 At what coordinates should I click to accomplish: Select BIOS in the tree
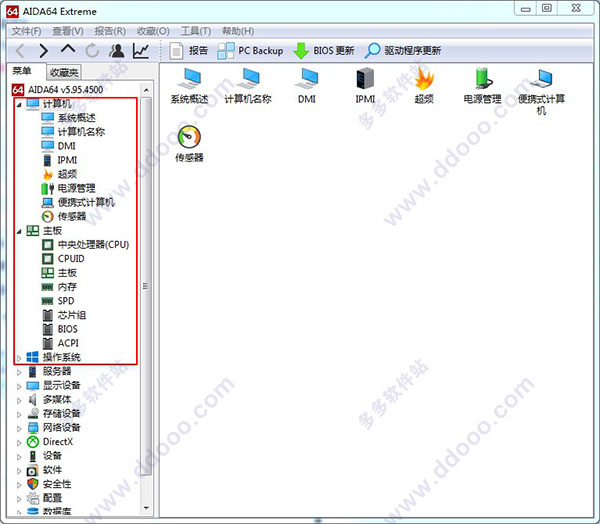pyautogui.click(x=60, y=329)
